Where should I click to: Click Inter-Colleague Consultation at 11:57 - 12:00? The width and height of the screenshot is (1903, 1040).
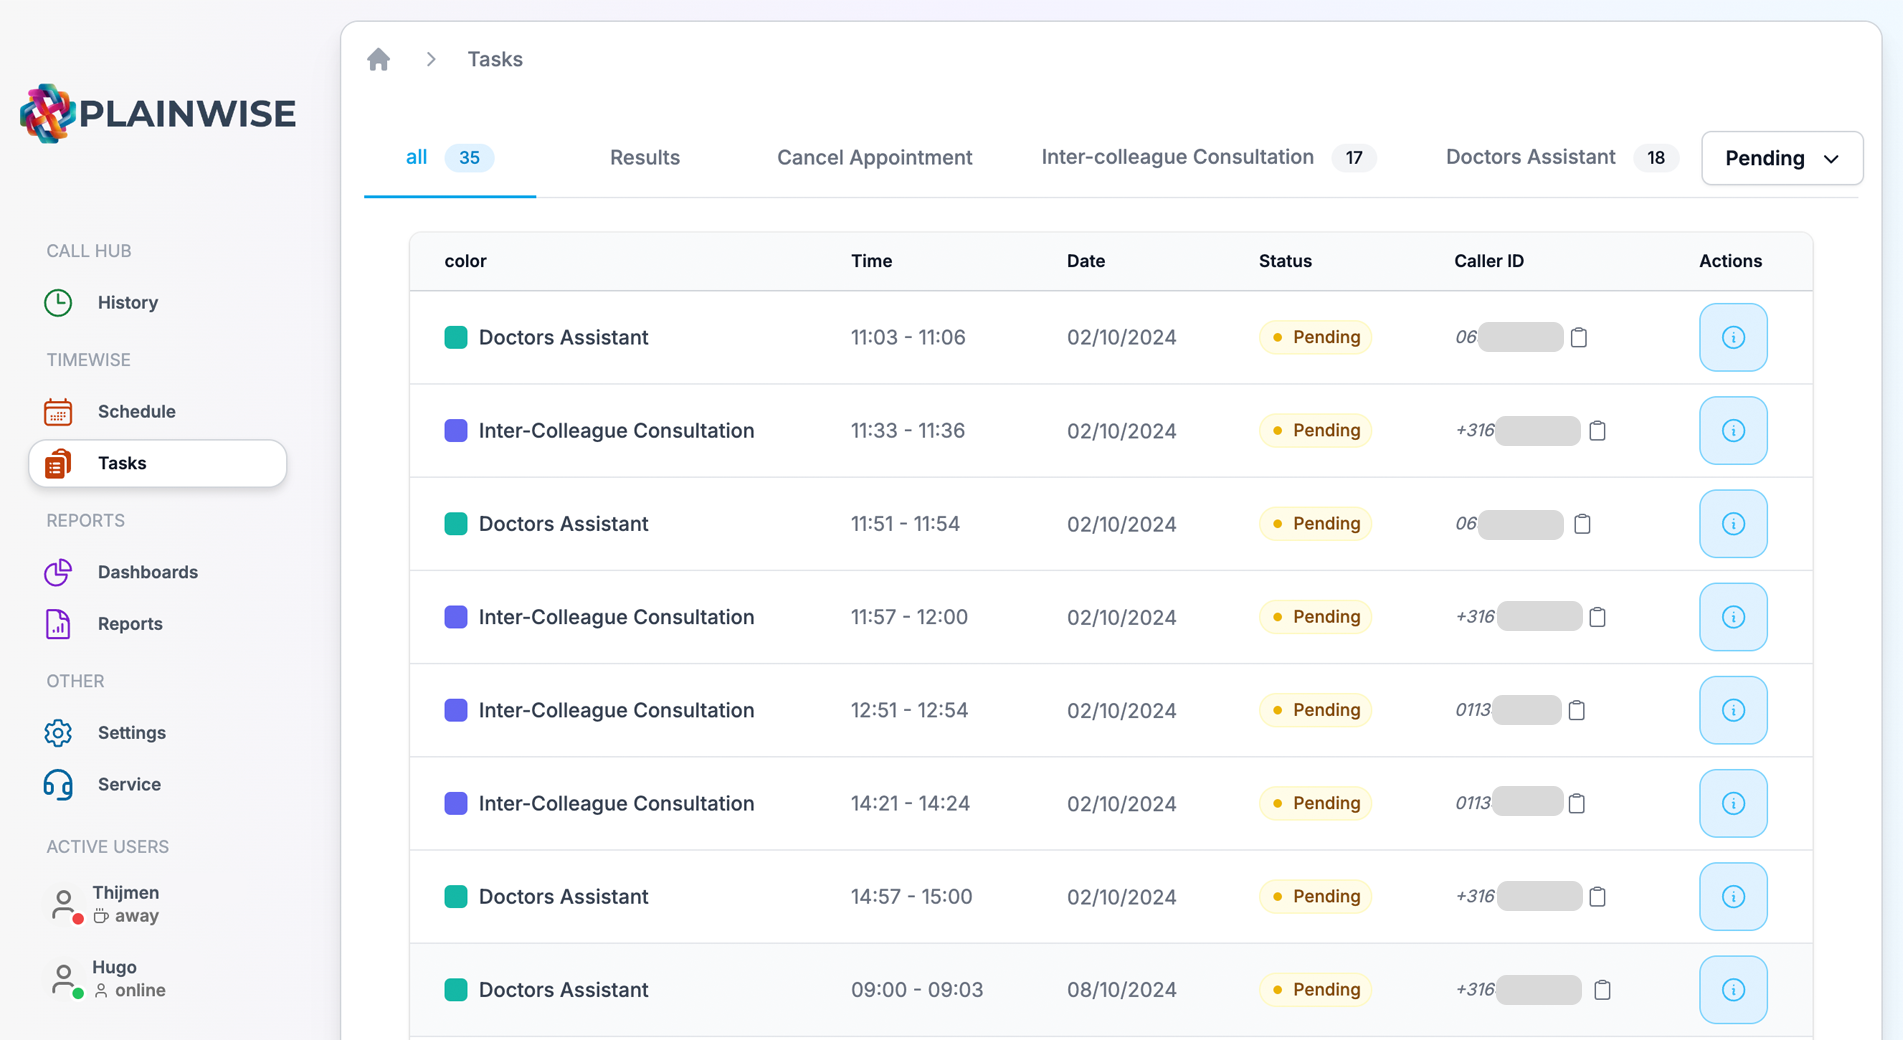[x=616, y=617]
